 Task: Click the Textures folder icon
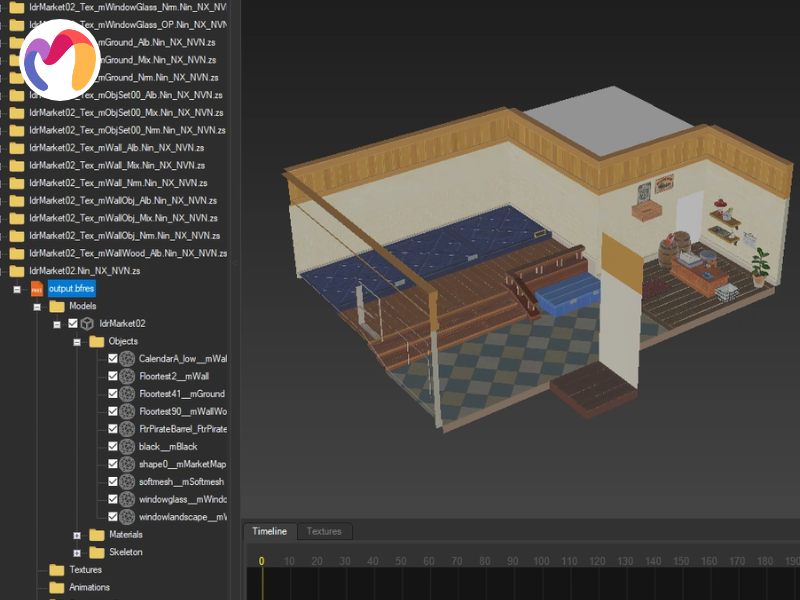point(57,570)
